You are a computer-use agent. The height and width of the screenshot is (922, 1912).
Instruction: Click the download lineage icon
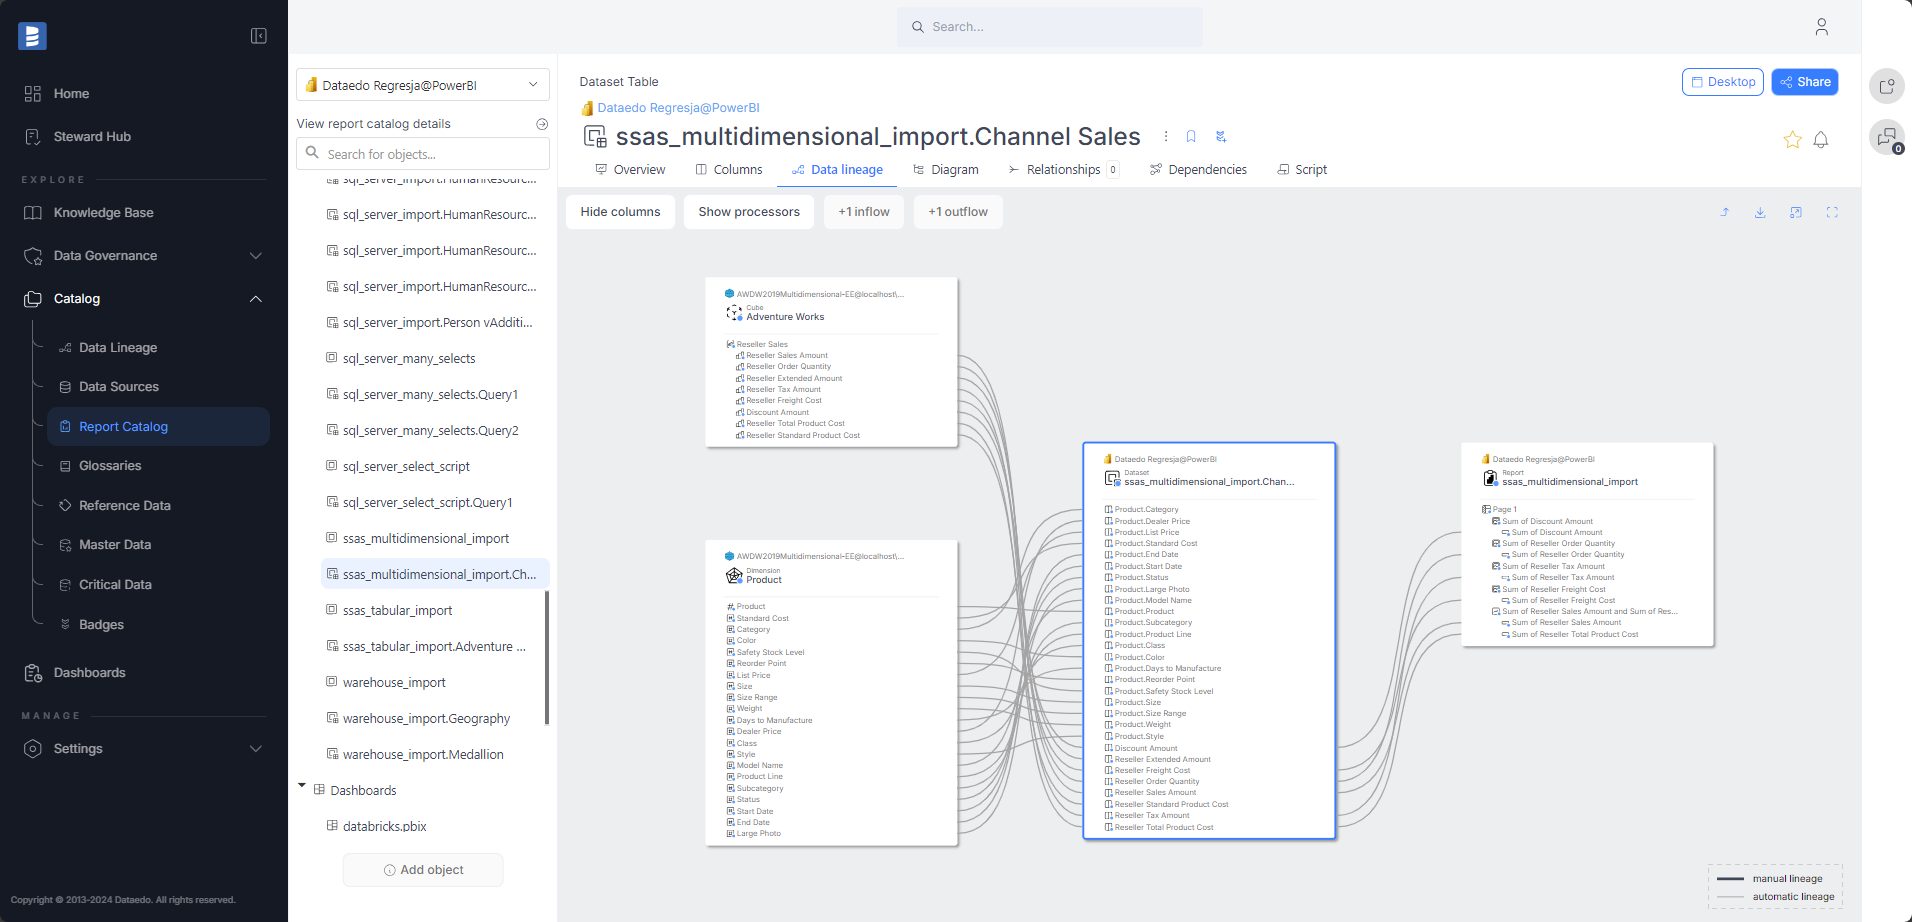tap(1760, 212)
